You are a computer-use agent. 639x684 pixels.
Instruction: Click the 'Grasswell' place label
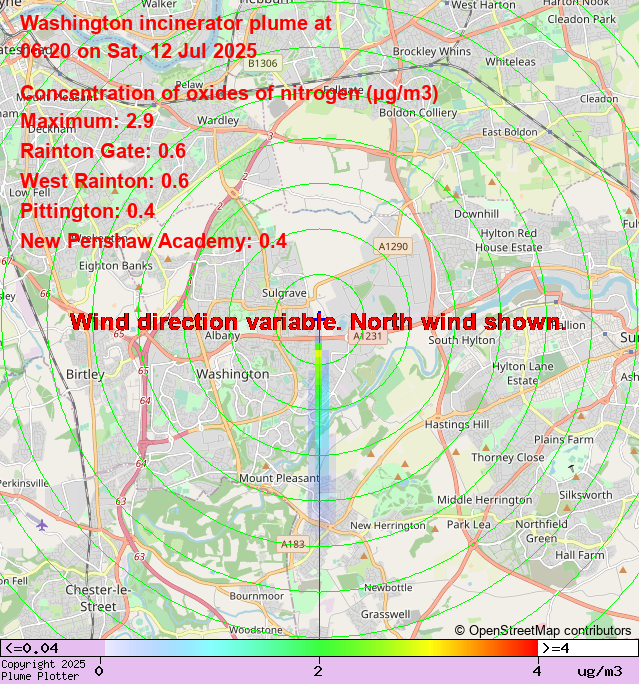coord(386,614)
